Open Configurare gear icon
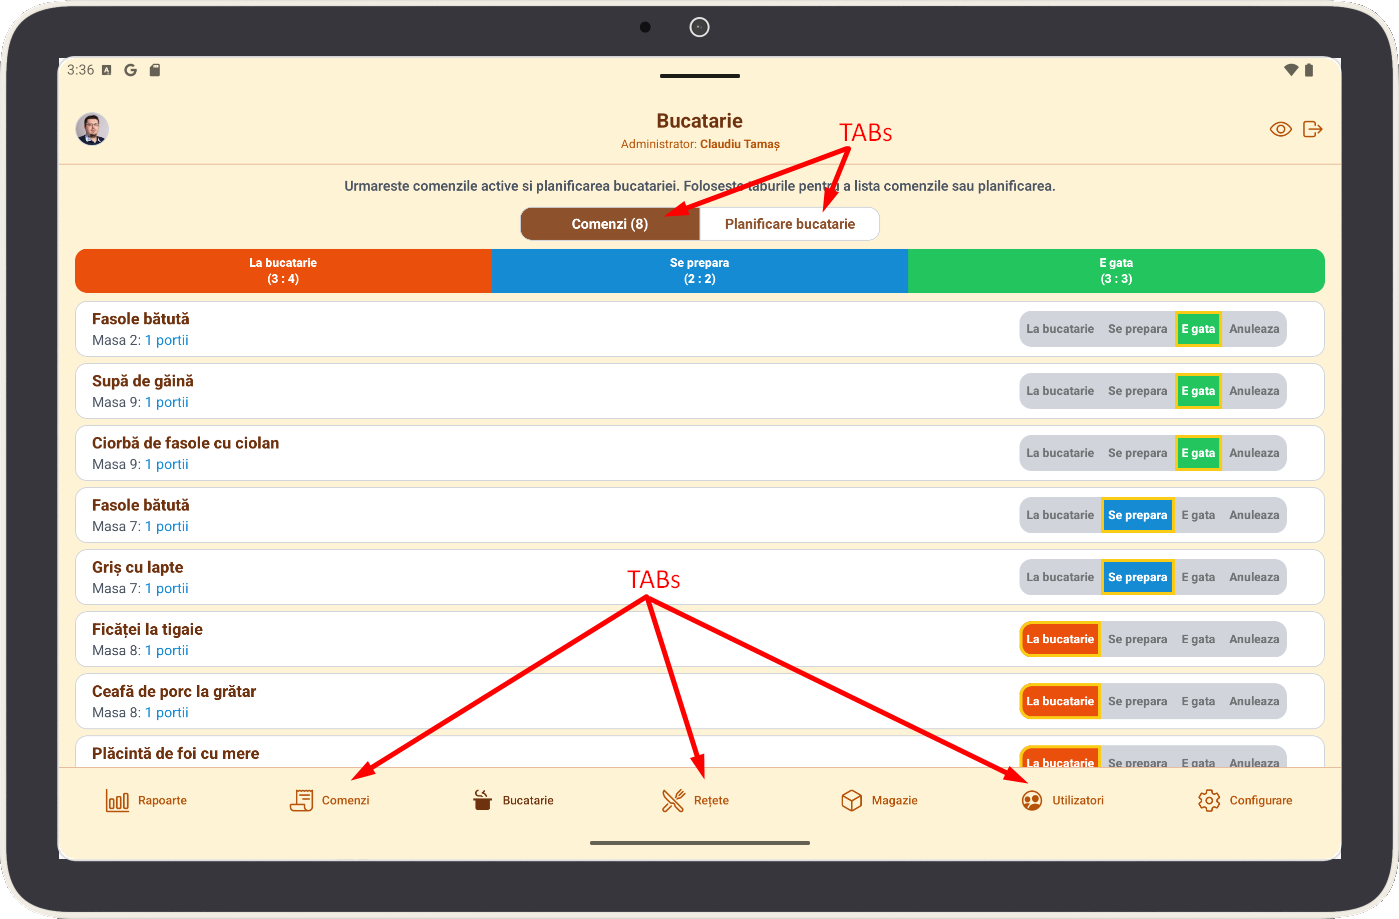The height and width of the screenshot is (919, 1399). (1209, 800)
